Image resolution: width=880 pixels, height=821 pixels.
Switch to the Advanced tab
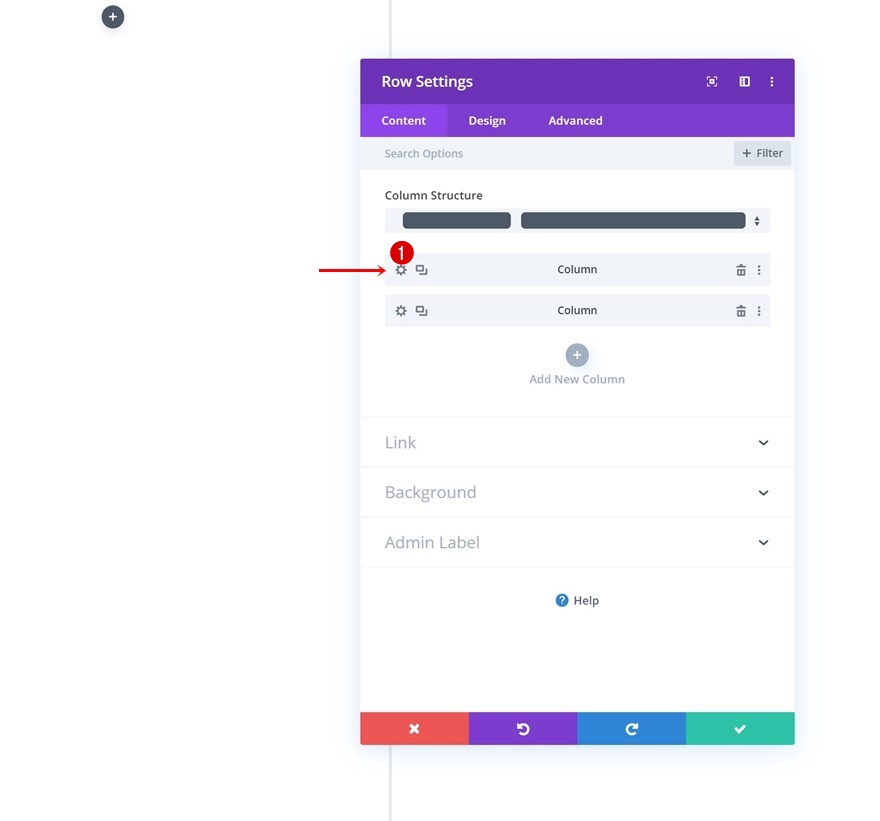tap(575, 121)
